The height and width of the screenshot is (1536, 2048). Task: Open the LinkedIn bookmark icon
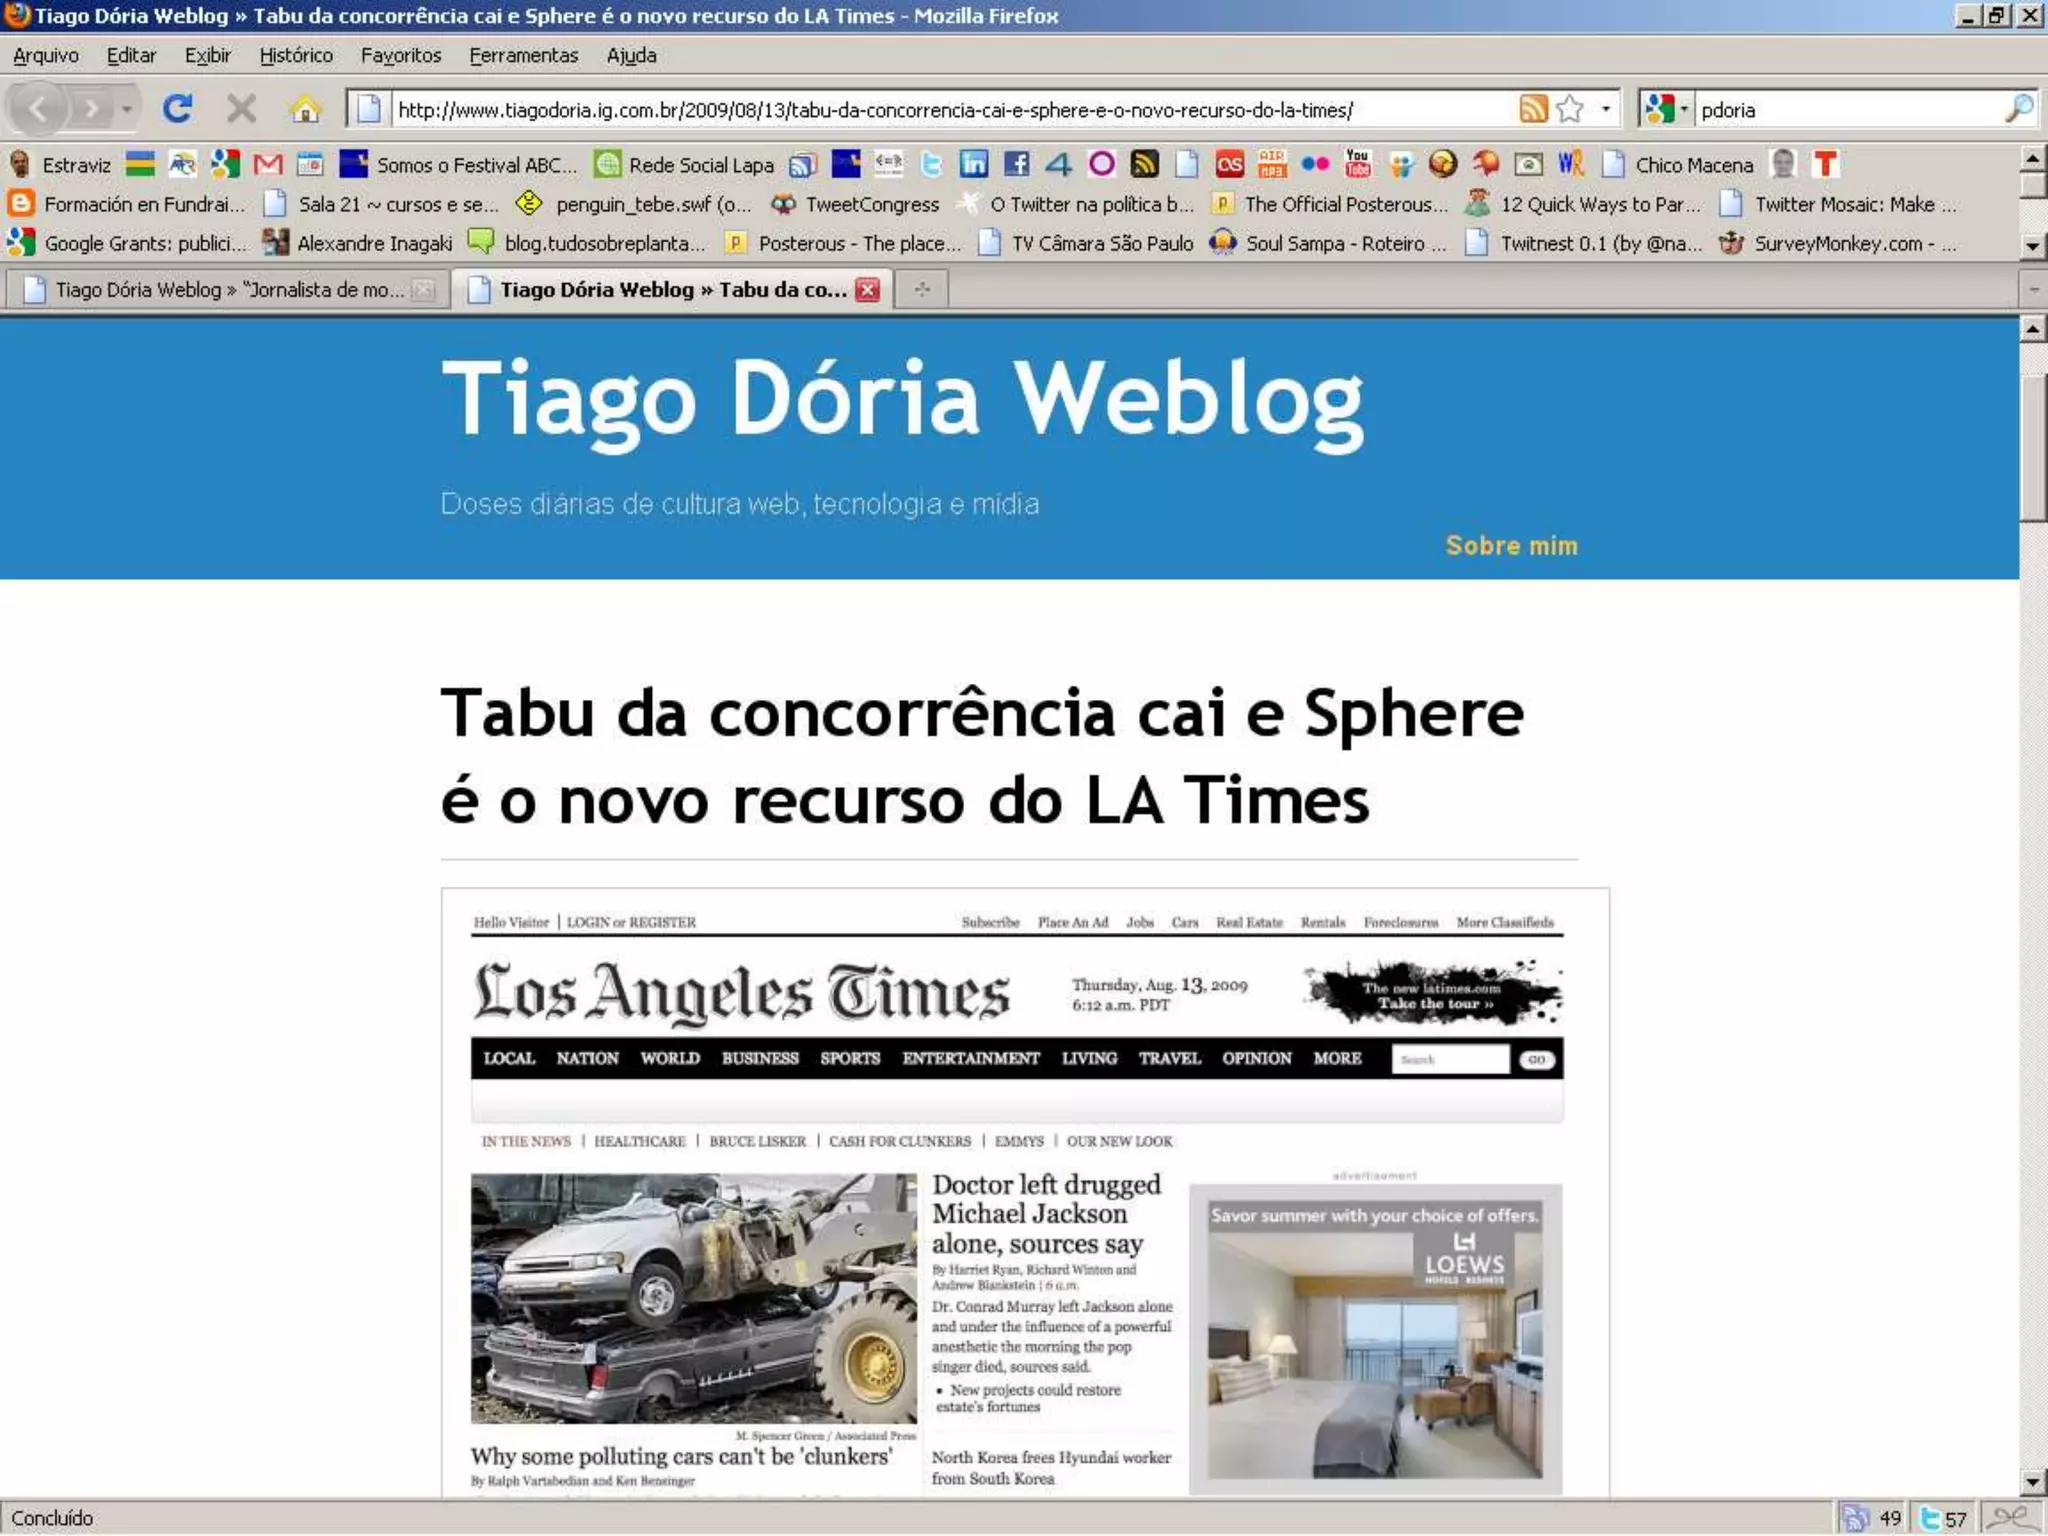(973, 164)
